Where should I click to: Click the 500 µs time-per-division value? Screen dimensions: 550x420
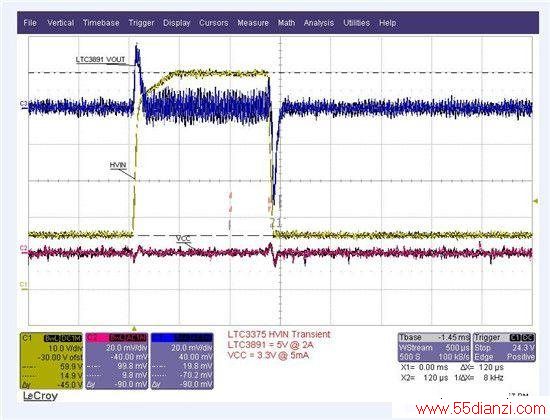(x=457, y=347)
